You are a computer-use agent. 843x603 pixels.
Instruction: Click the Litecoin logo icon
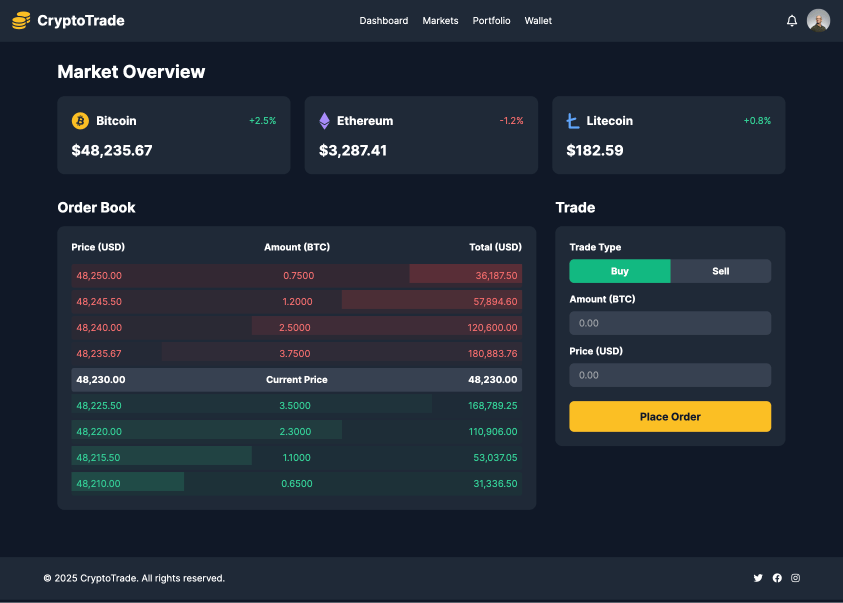tap(572, 121)
